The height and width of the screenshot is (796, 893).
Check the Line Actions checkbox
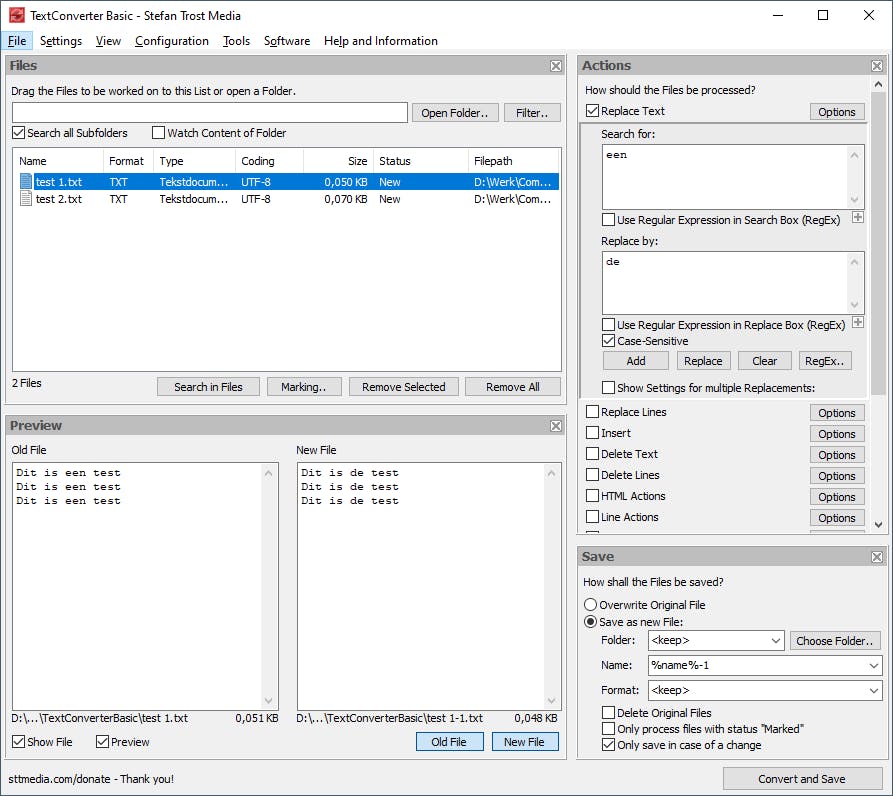pos(592,517)
